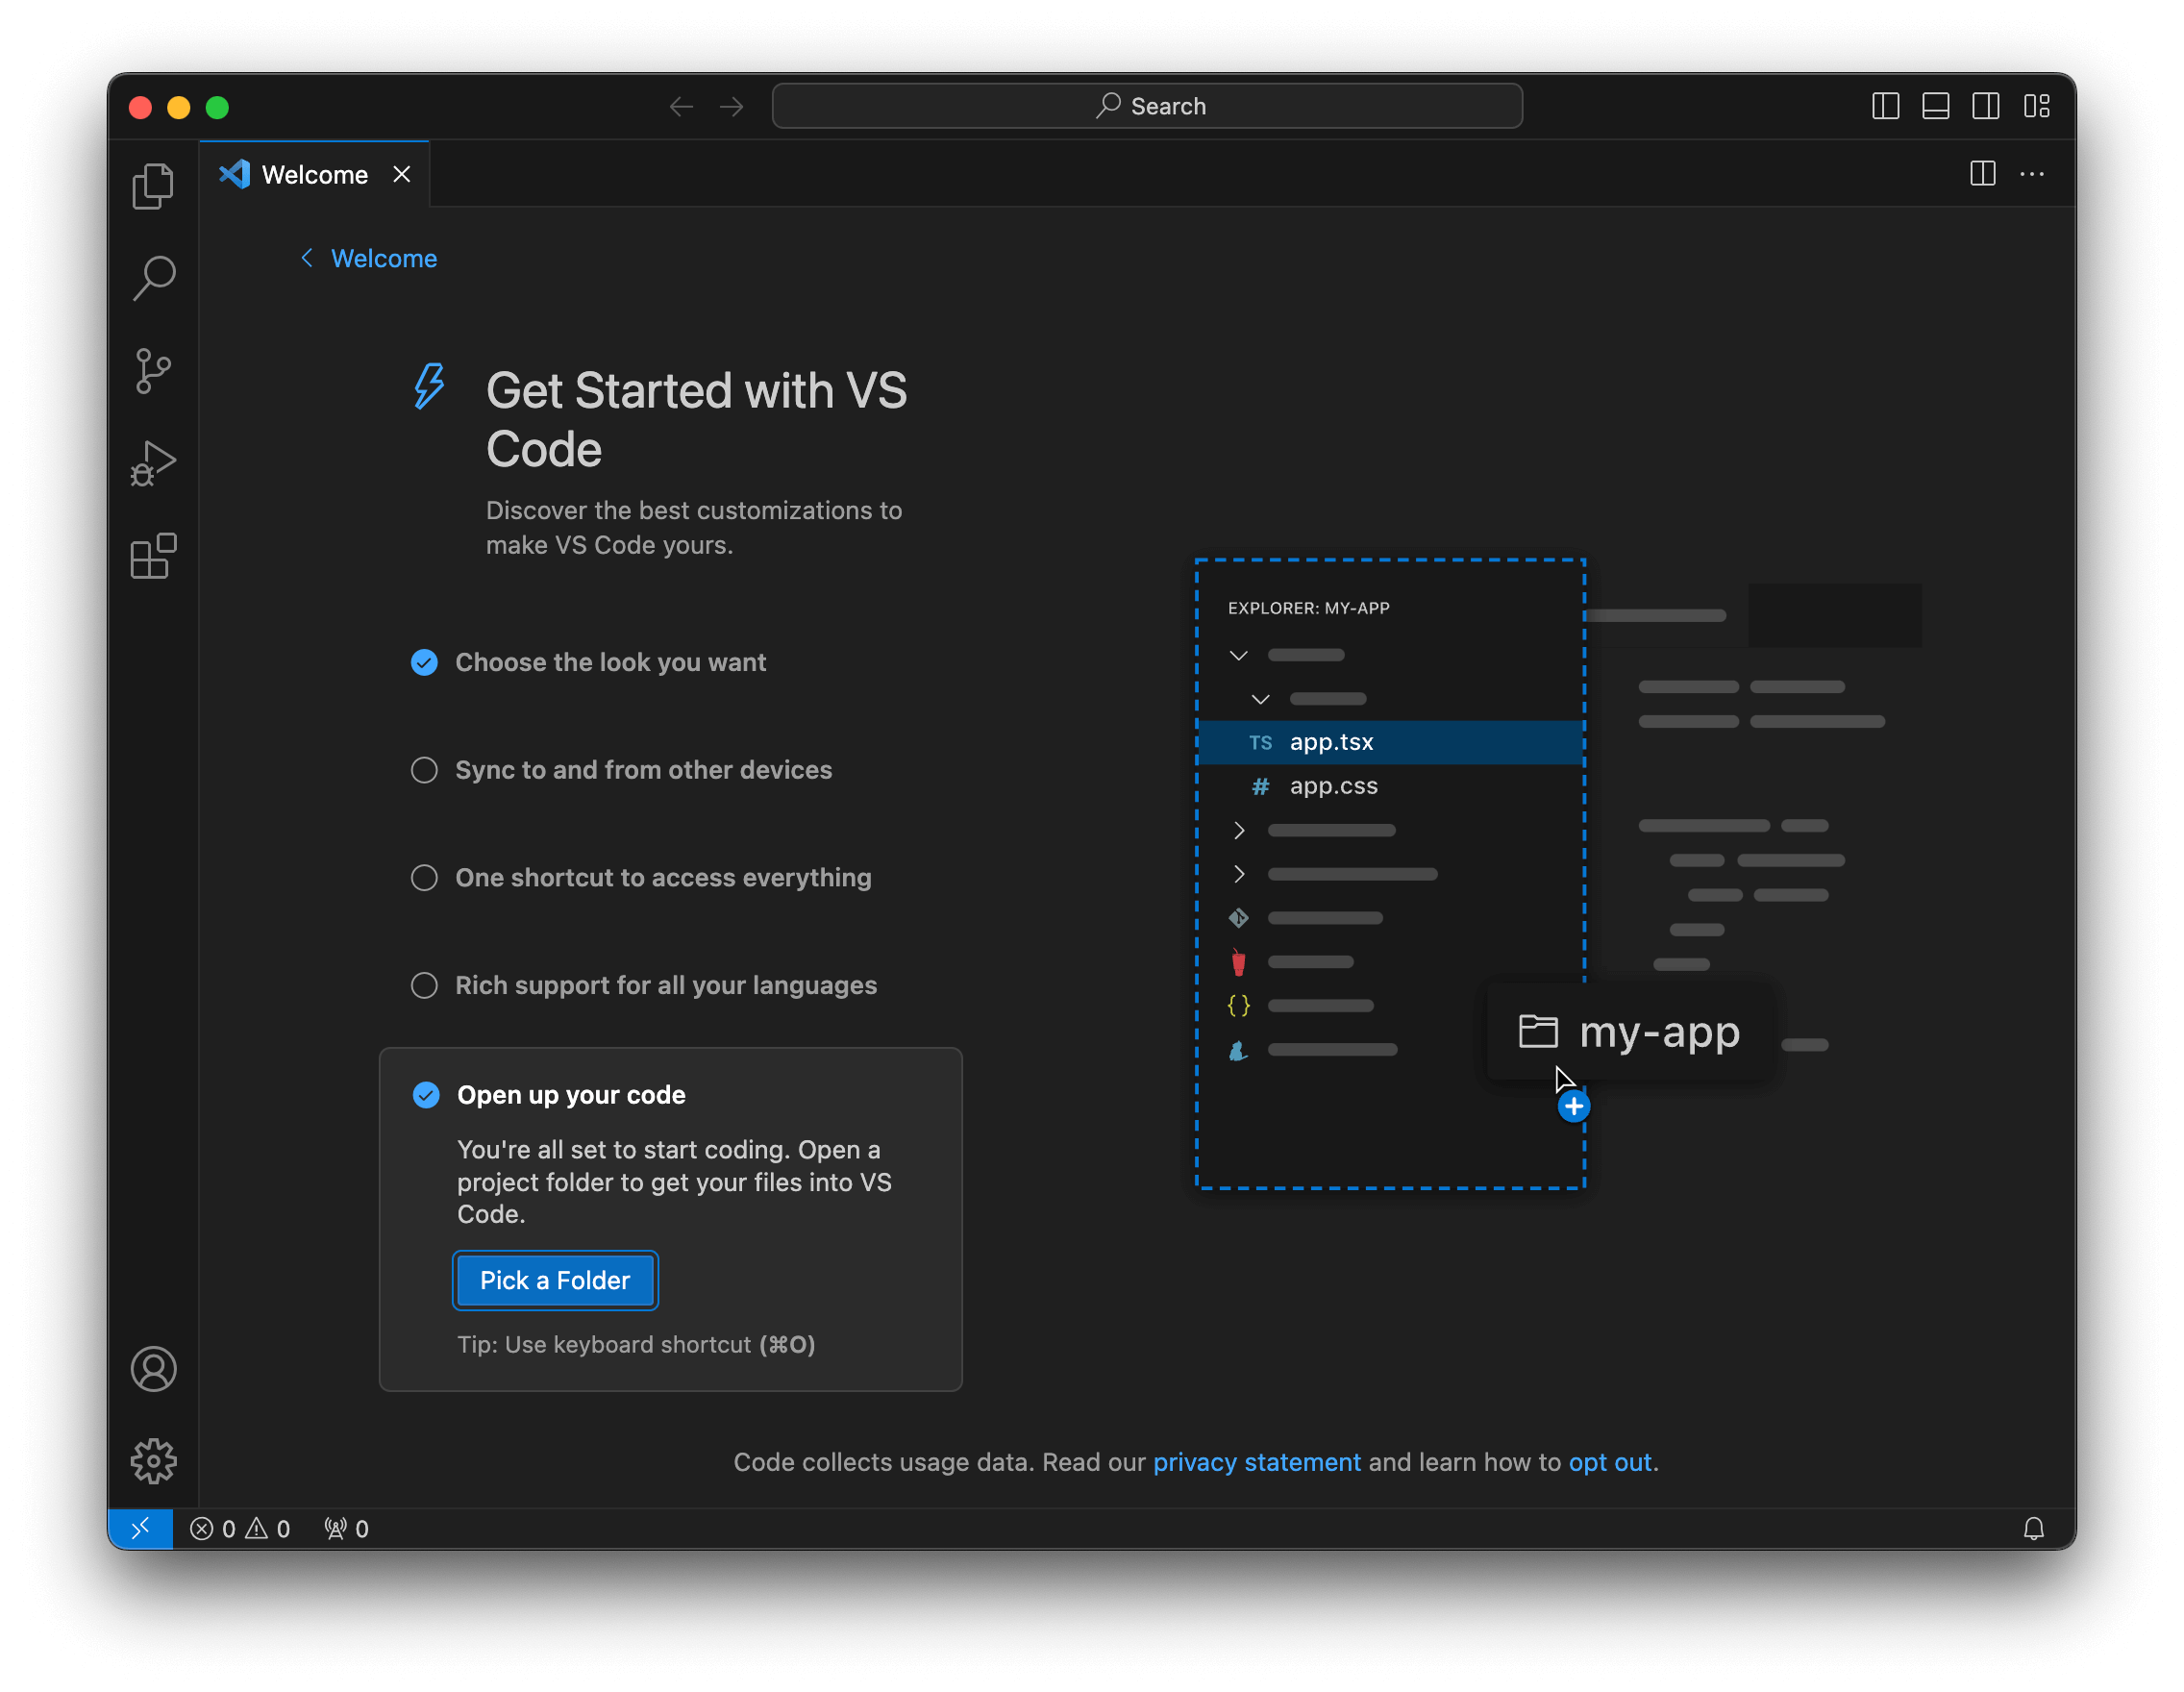Click the Pick a Folder button
The height and width of the screenshot is (1692, 2184).
555,1280
